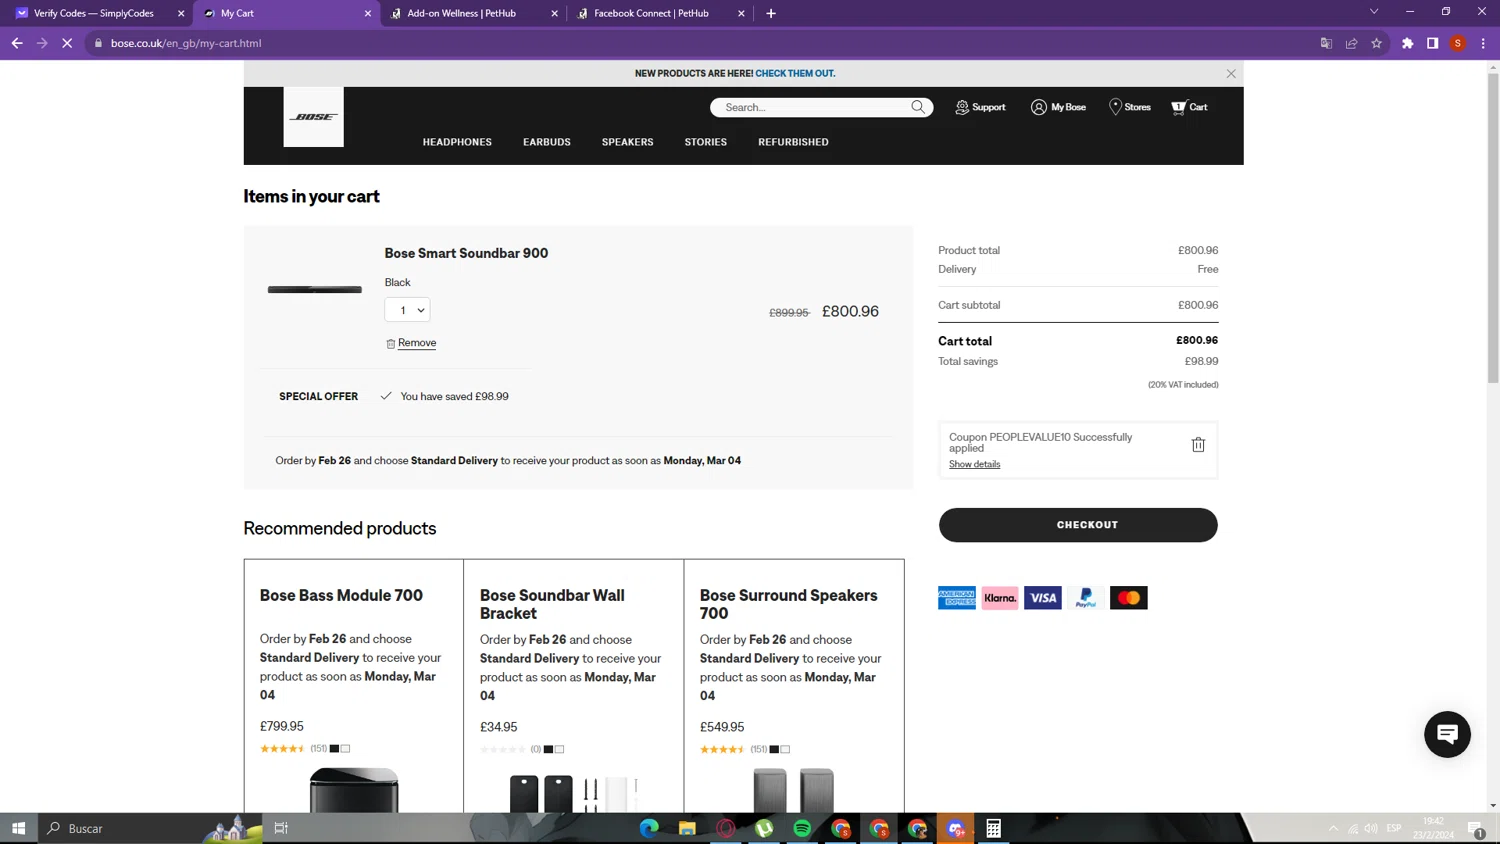Open the EARBUDS menu
This screenshot has height=844, width=1500.
tap(547, 142)
